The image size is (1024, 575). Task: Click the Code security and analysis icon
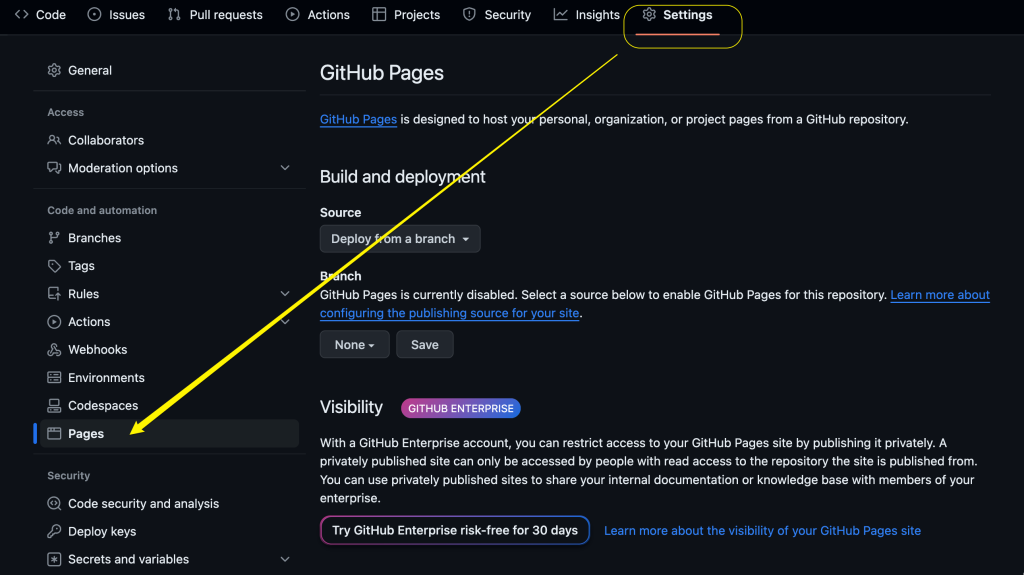click(x=54, y=503)
